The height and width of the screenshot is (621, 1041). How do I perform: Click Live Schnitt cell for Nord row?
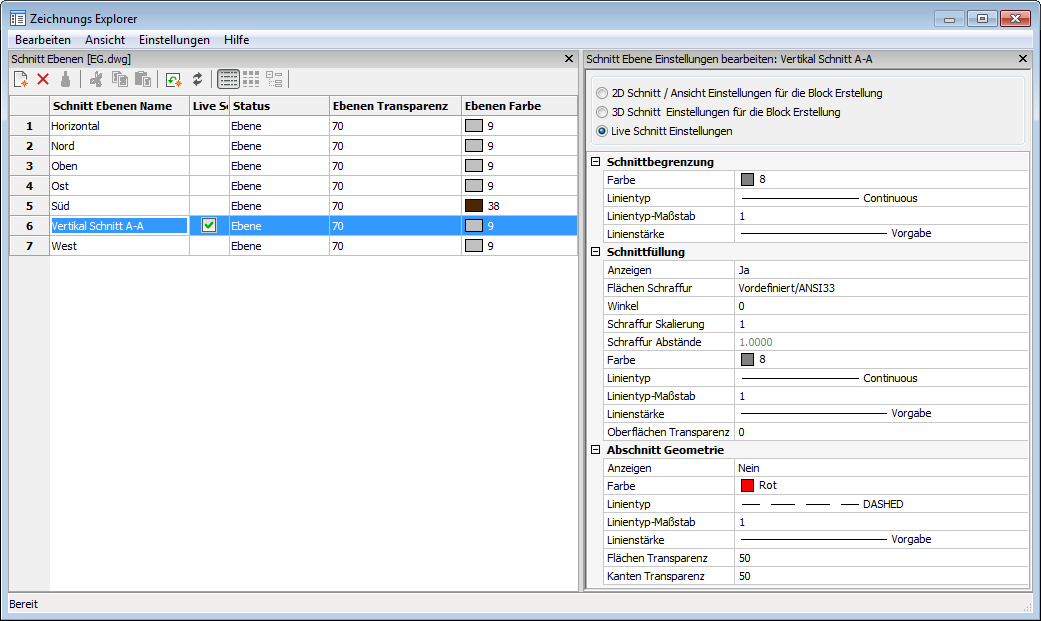click(x=209, y=146)
